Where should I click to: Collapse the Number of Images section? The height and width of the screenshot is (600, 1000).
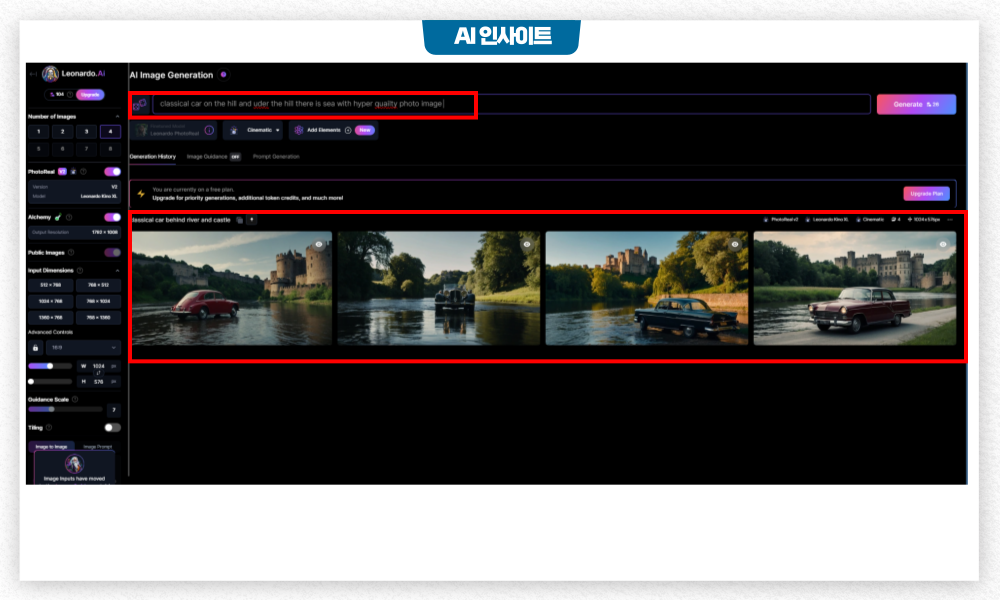tap(117, 117)
